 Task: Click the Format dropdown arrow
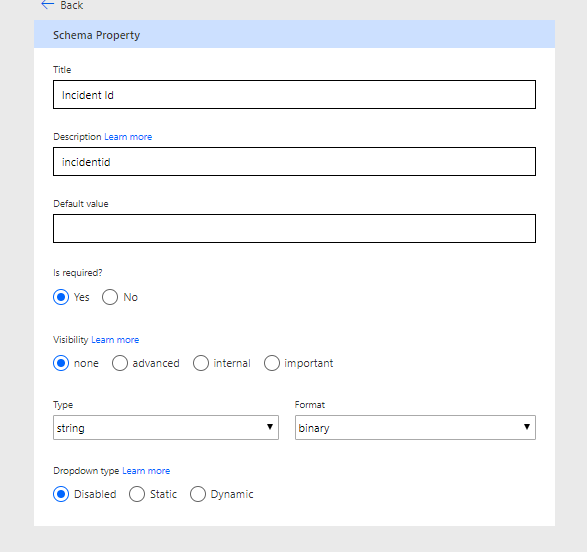[x=527, y=427]
